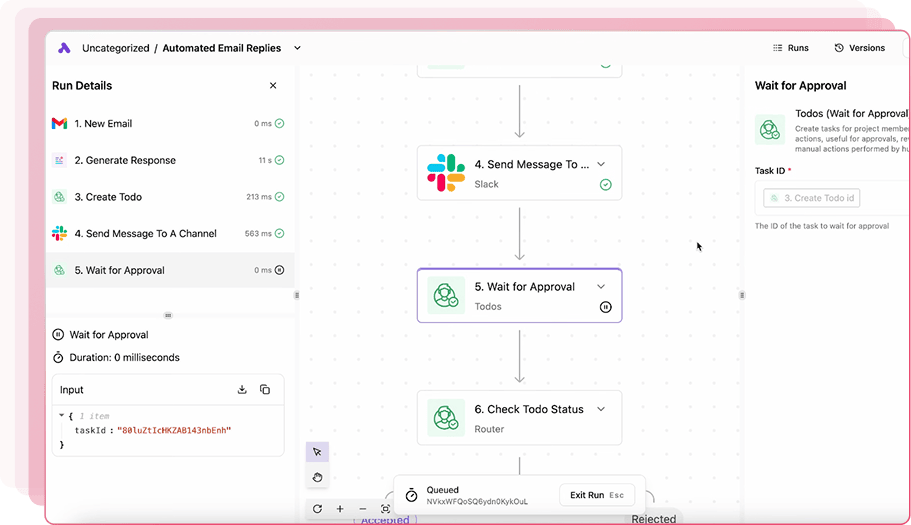Collapse the JSON input tree arrow
The image size is (911, 525).
coord(62,416)
